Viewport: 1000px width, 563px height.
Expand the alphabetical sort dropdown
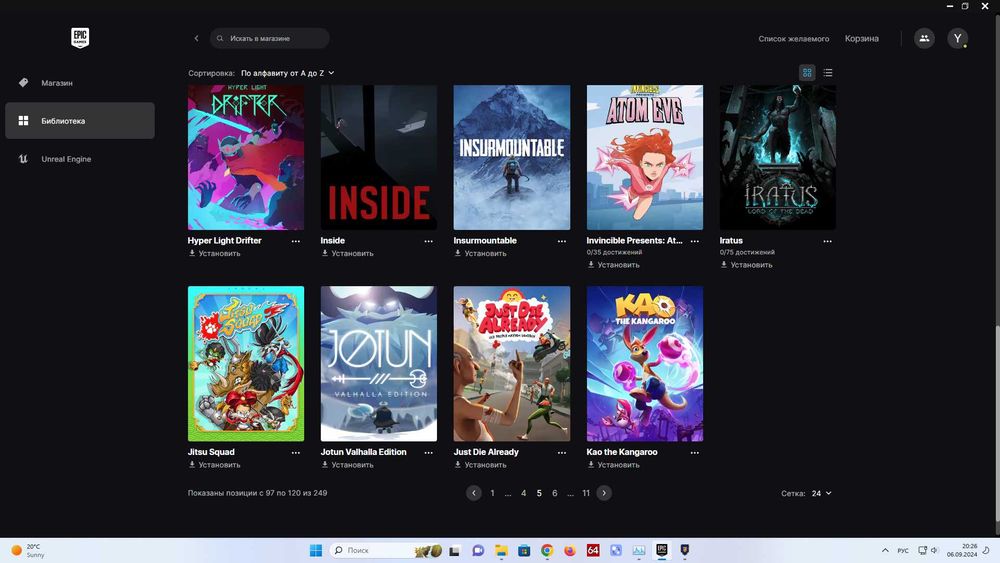pos(287,73)
